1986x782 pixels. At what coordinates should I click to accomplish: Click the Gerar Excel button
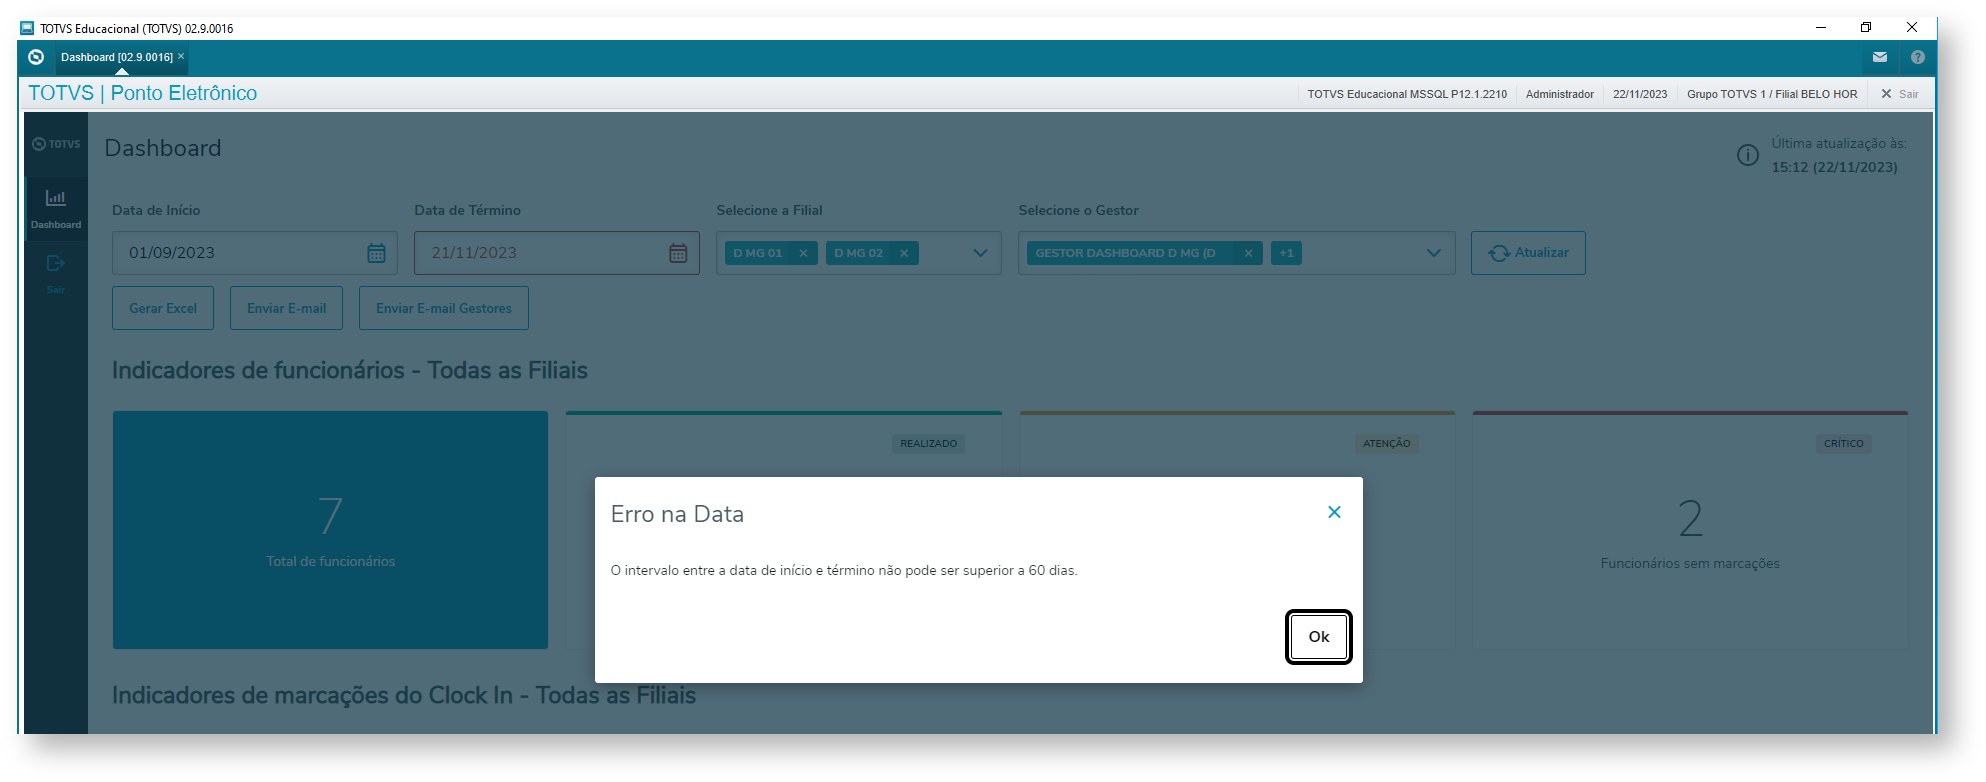point(163,308)
